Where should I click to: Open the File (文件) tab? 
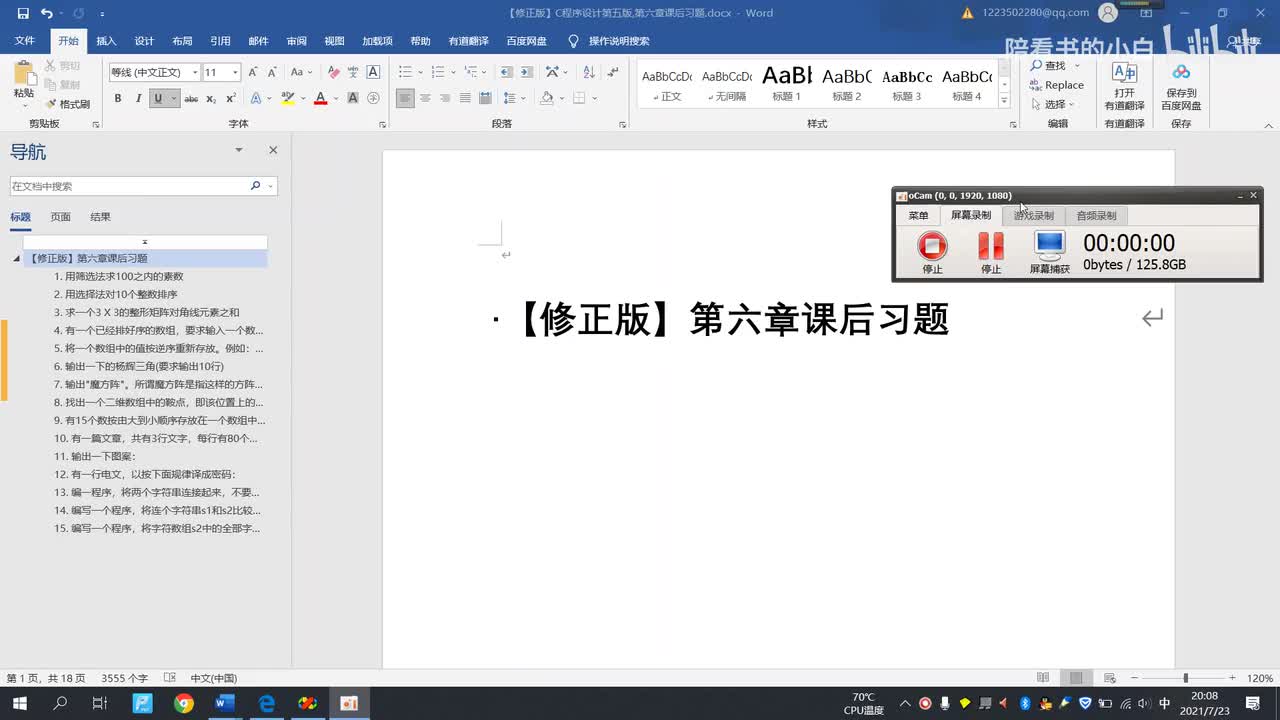point(25,41)
